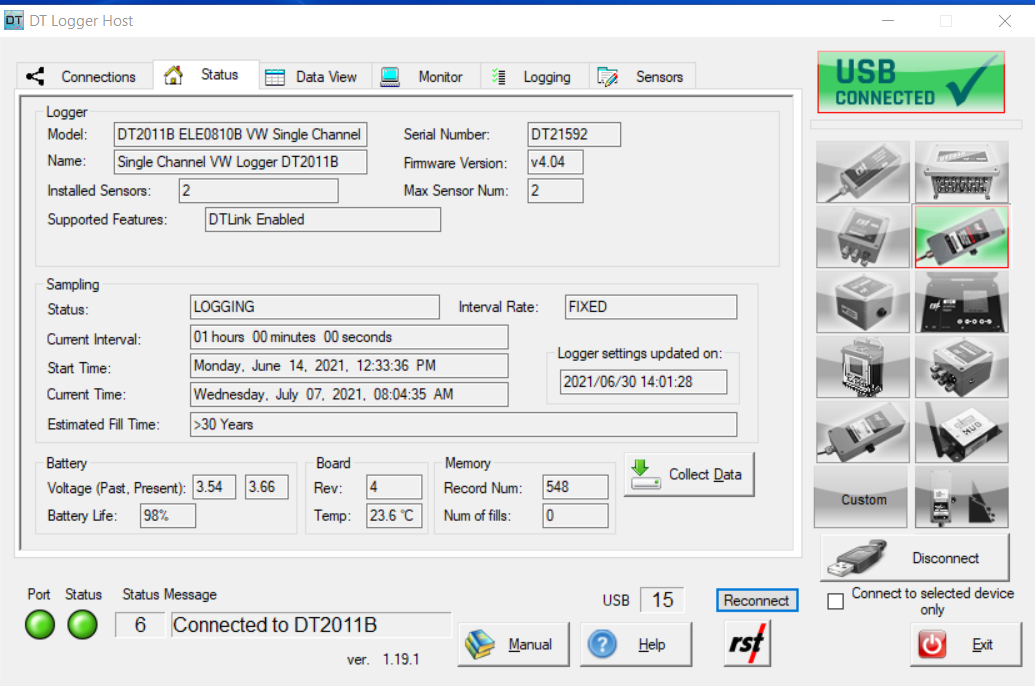Open the Manual

pyautogui.click(x=514, y=644)
